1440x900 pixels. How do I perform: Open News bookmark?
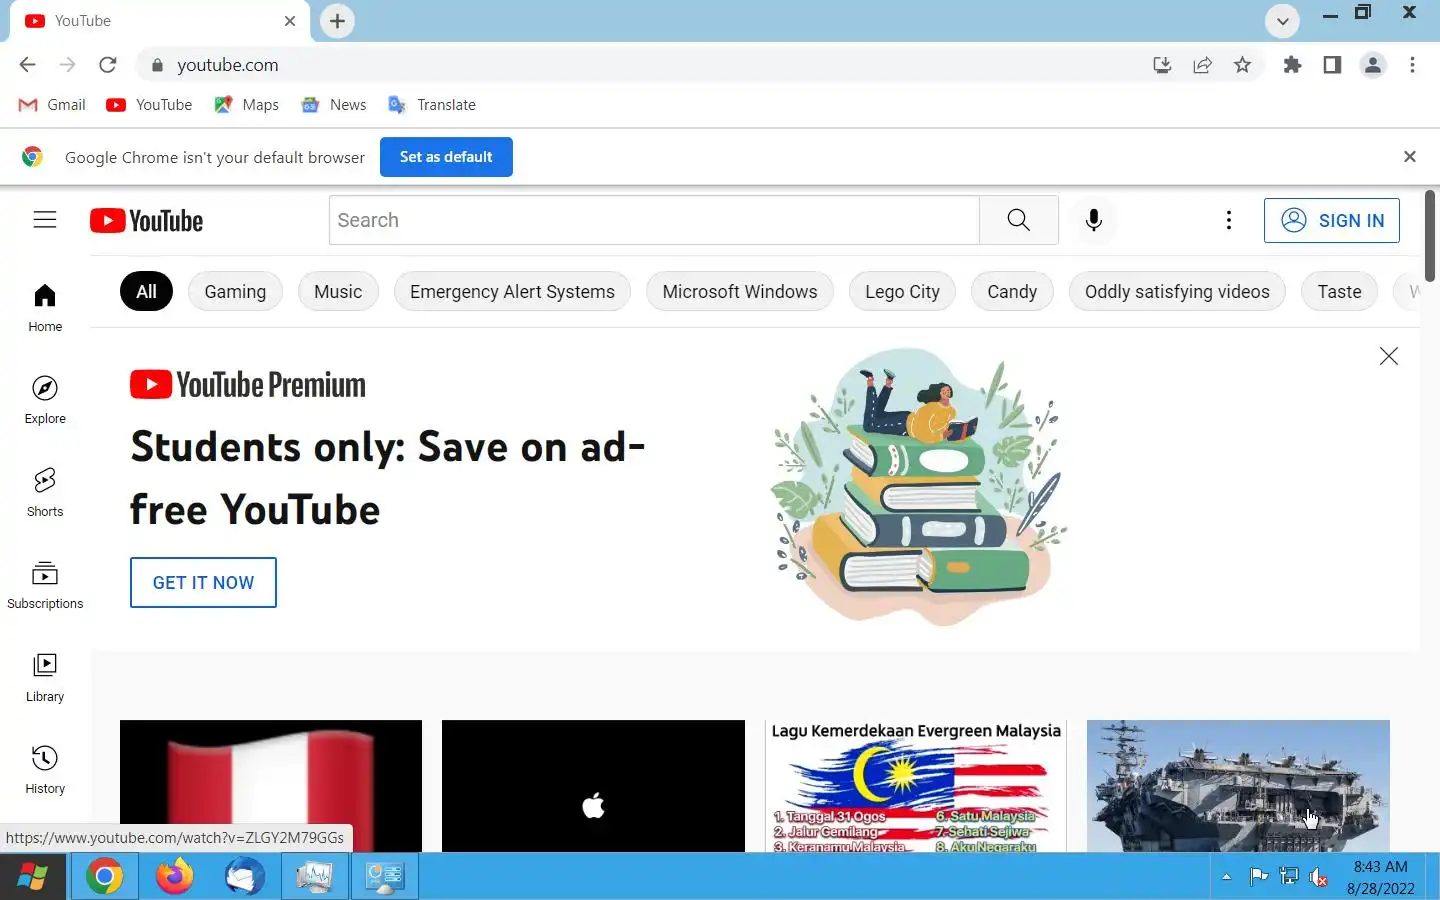(x=334, y=105)
